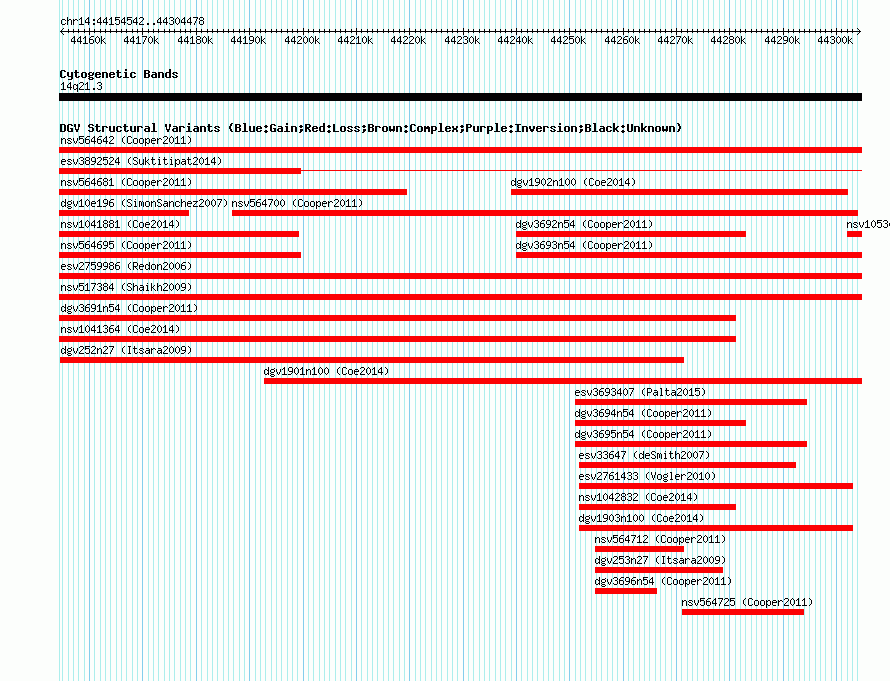Screen dimensions: 890x681
Task: Click the 14q21.3 band label
Action: tap(81, 86)
